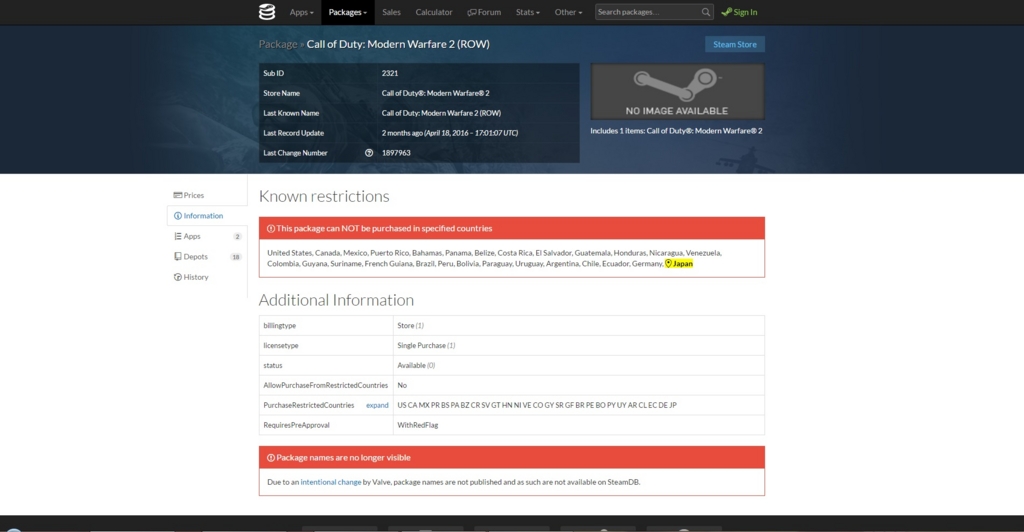The height and width of the screenshot is (532, 1024).
Task: Click Sign In via Steam
Action: 739,12
